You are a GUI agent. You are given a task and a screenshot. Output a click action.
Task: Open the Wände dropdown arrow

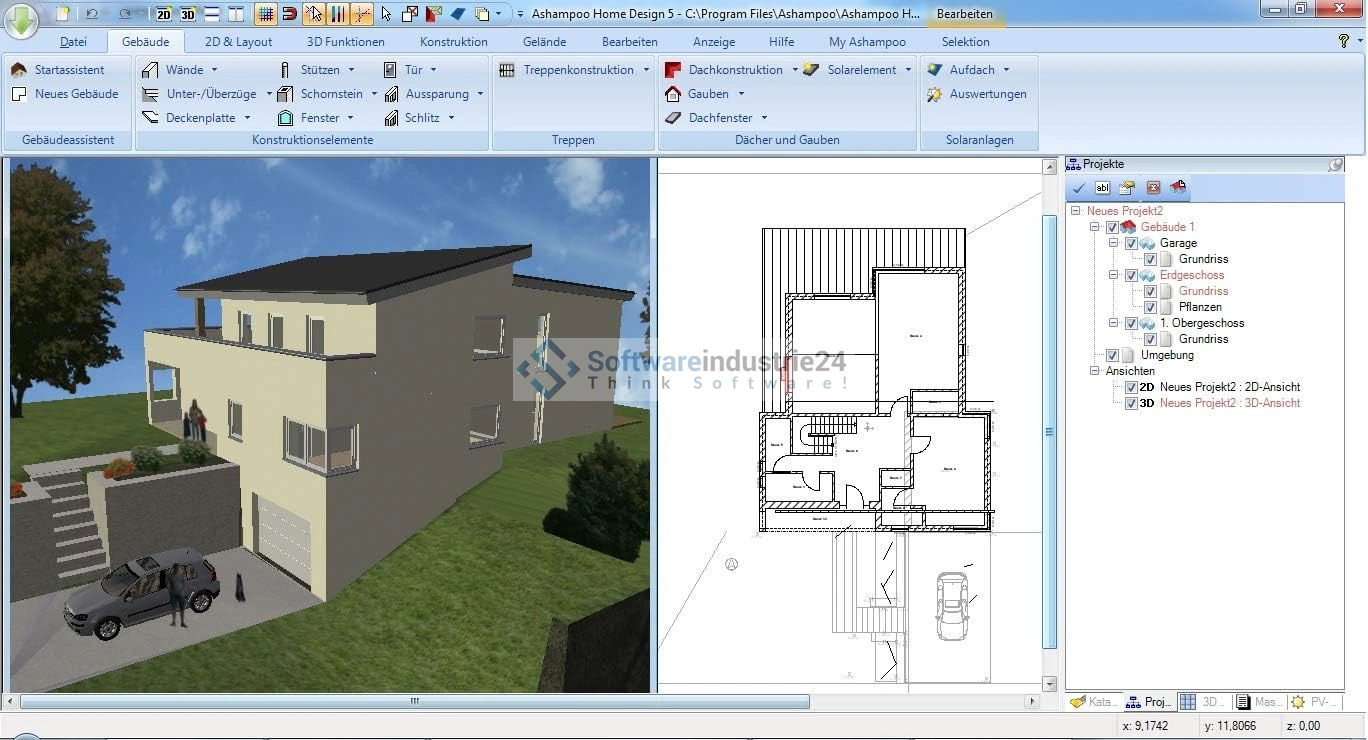point(214,70)
